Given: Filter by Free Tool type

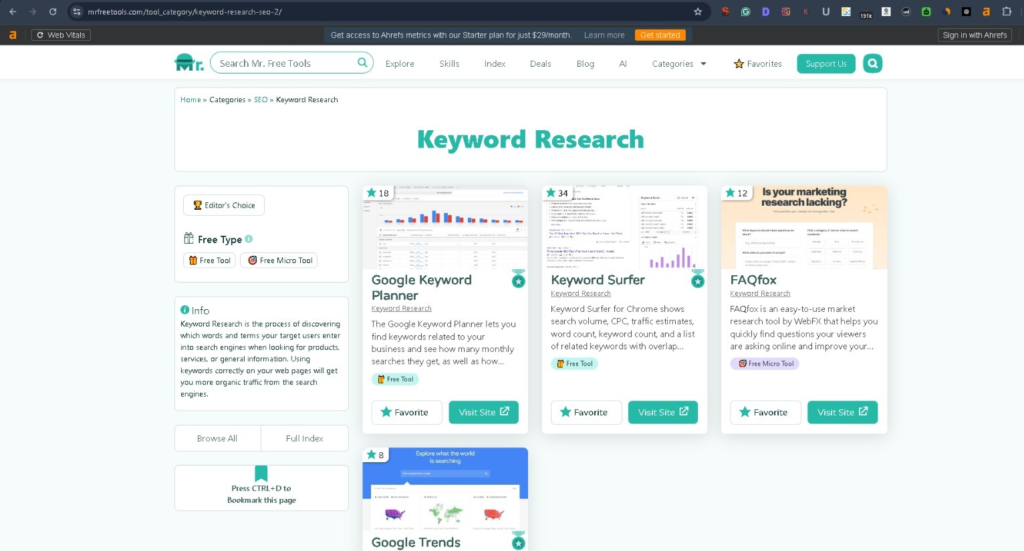Looking at the screenshot, I should click(x=210, y=260).
